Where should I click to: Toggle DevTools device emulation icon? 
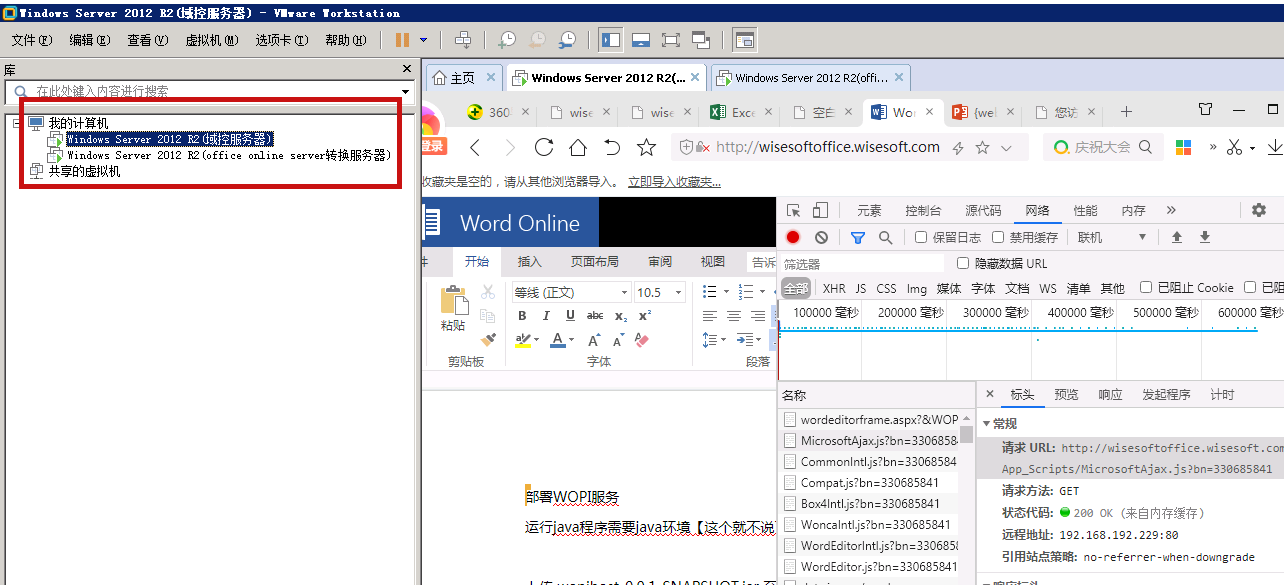coord(820,210)
